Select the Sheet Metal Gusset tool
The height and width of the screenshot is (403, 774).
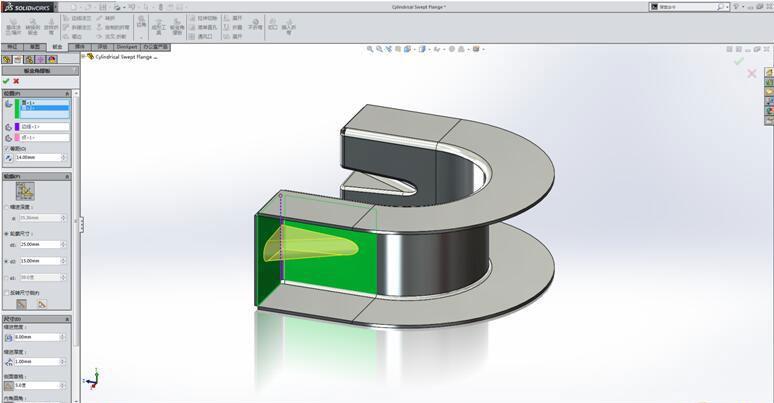click(177, 27)
